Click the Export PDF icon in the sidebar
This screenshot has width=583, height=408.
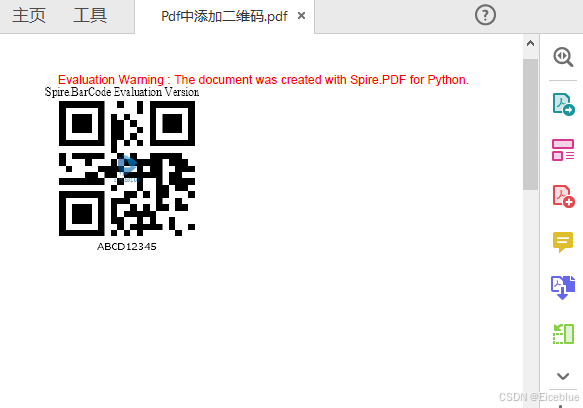tap(563, 104)
